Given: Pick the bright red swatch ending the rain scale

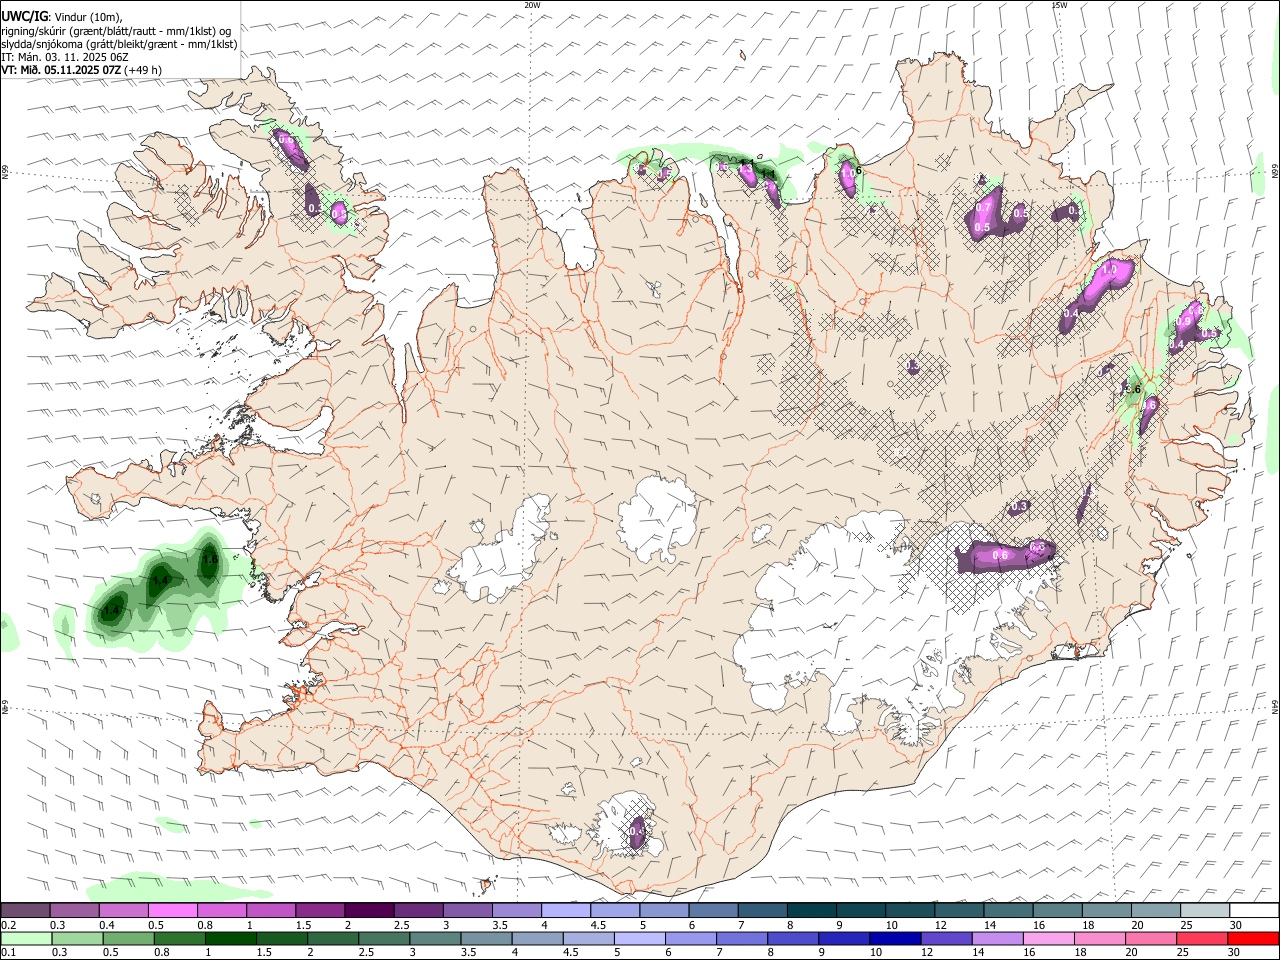Looking at the screenshot, I should click(1253, 939).
